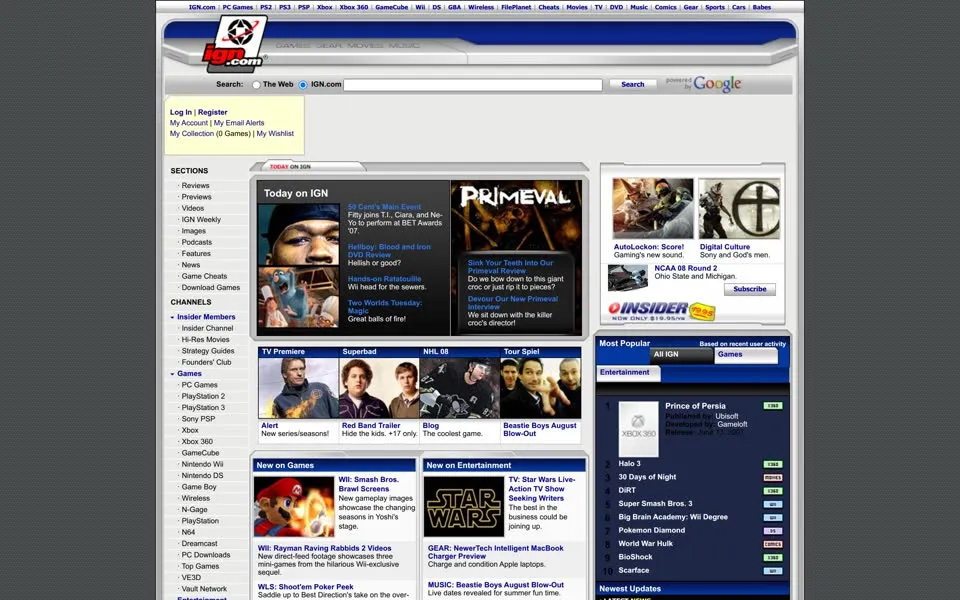The height and width of the screenshot is (600, 960).
Task: Click into the search text field
Action: coord(473,84)
